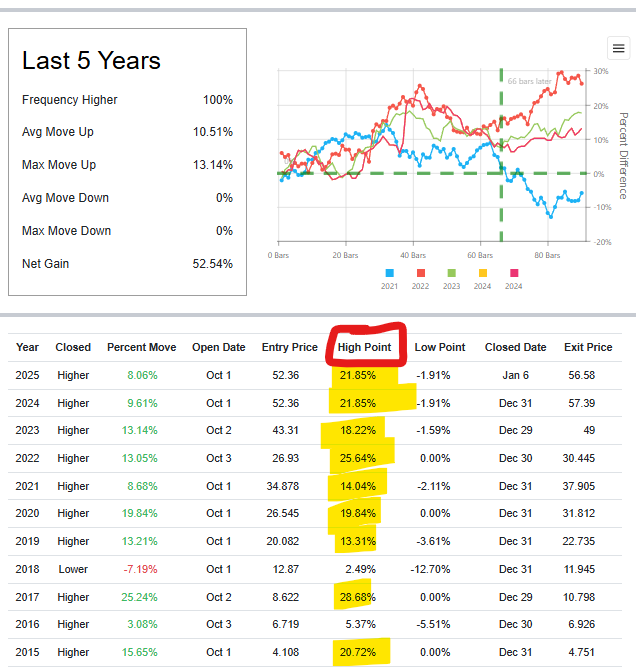Screen dimensions: 636x671
Task: Sort by the Closed column header
Action: [x=73, y=347]
